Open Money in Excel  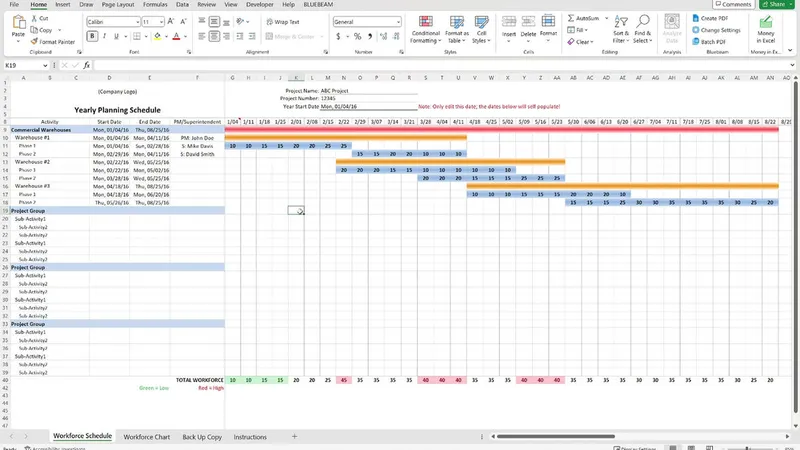pos(765,30)
